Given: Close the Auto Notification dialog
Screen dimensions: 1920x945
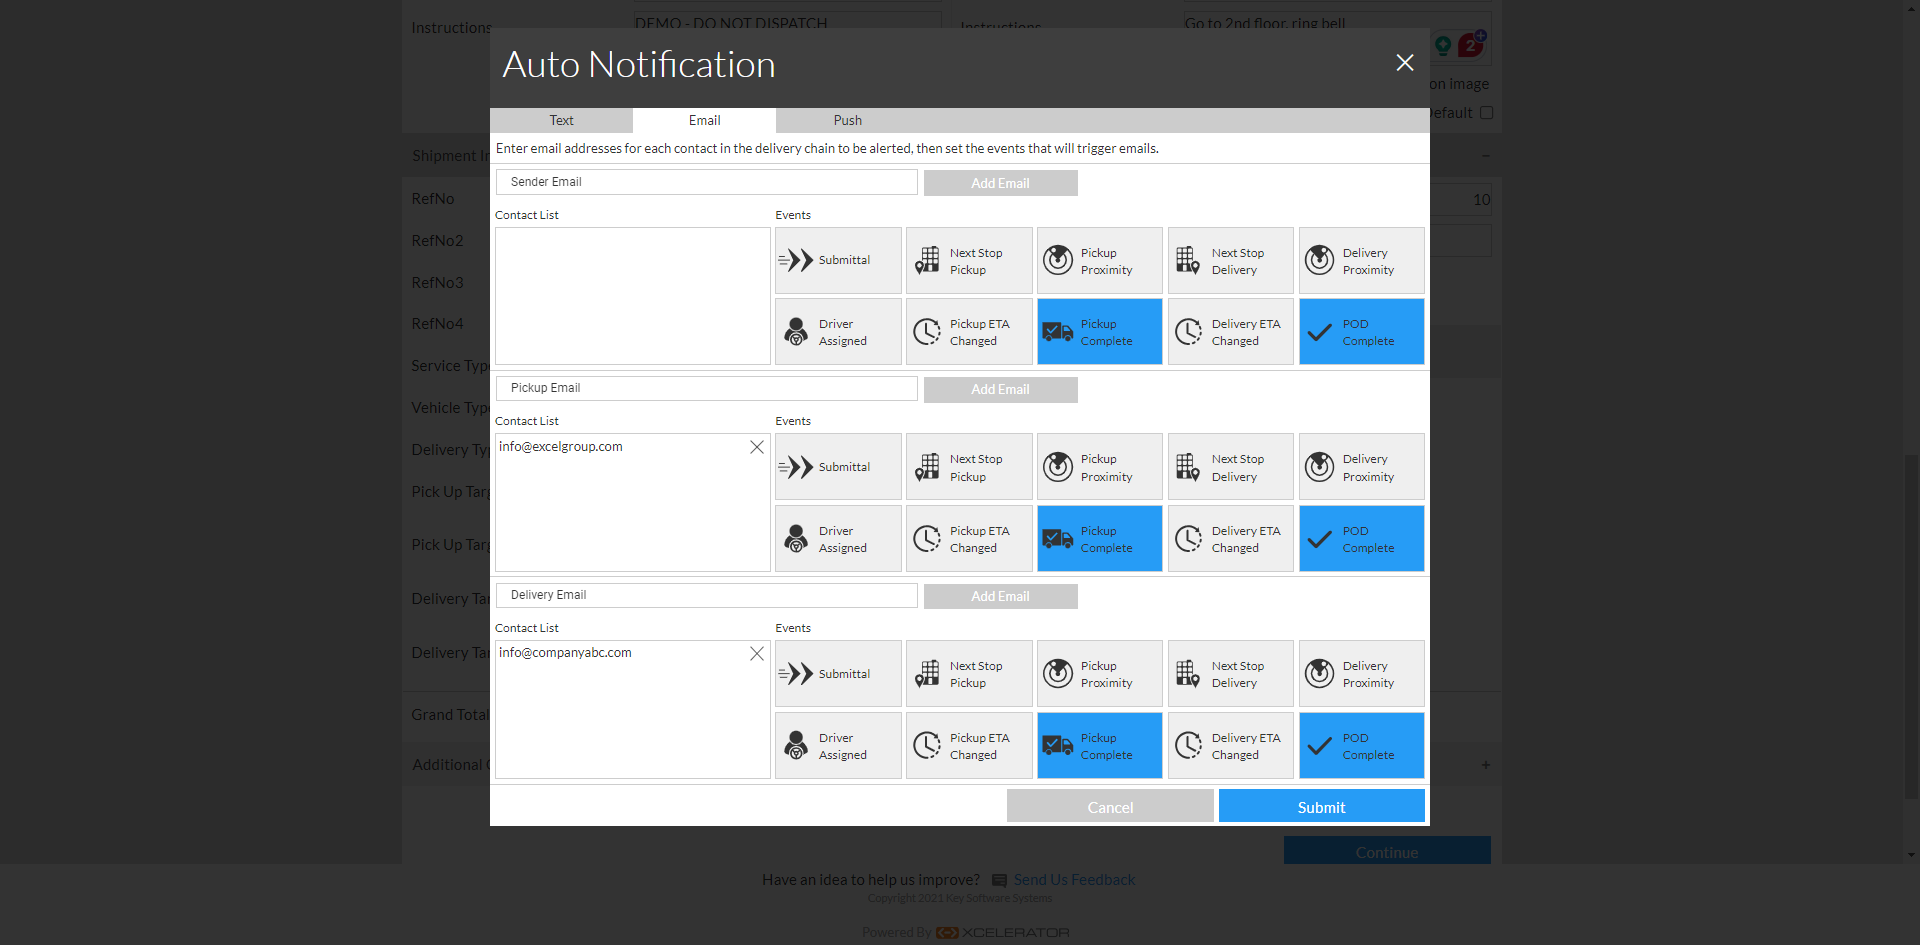Looking at the screenshot, I should (x=1404, y=63).
